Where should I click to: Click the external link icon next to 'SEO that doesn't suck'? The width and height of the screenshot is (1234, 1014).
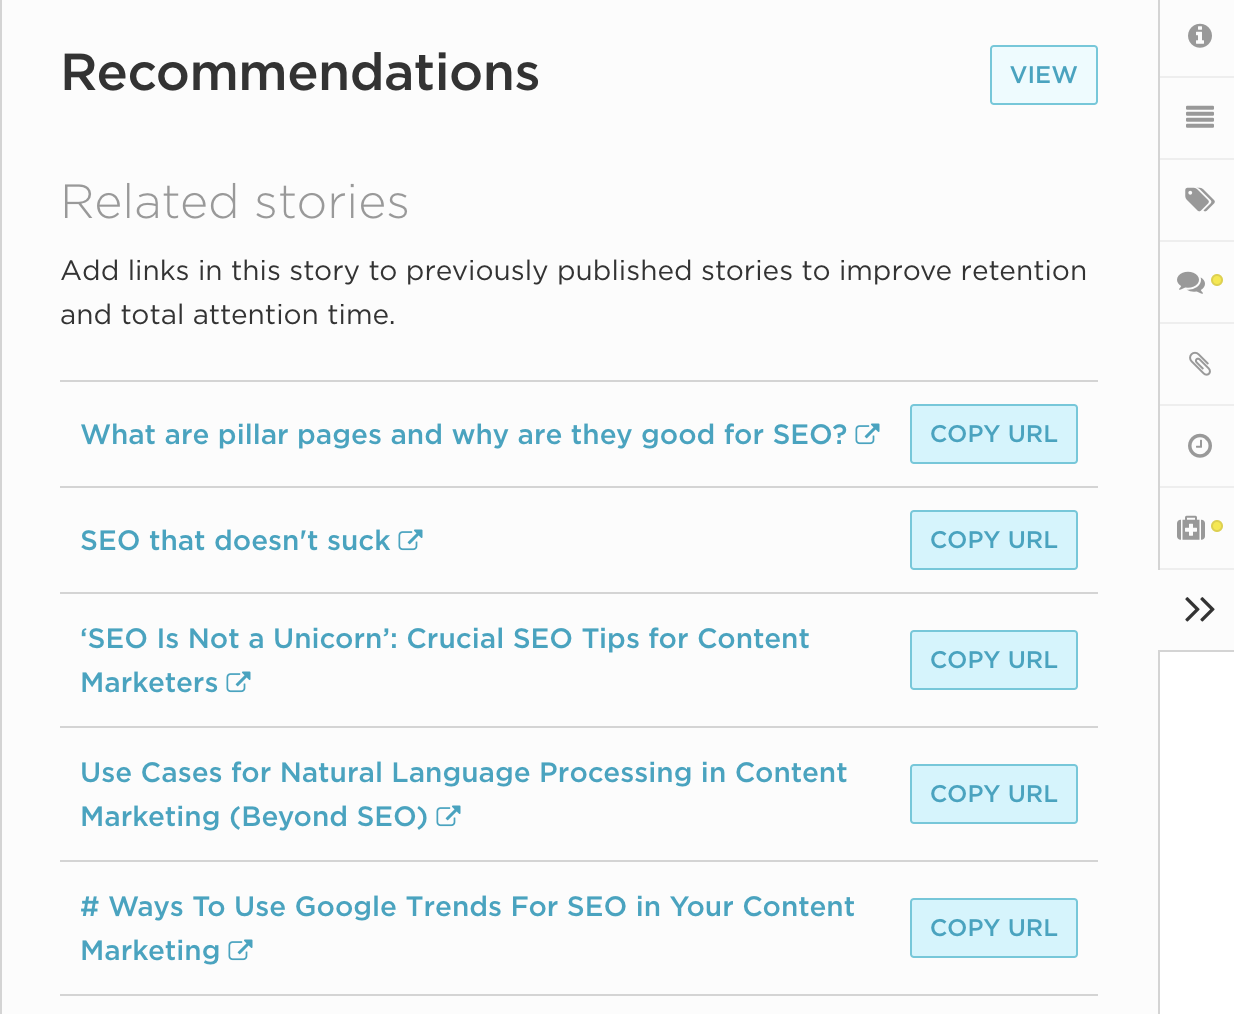click(410, 539)
